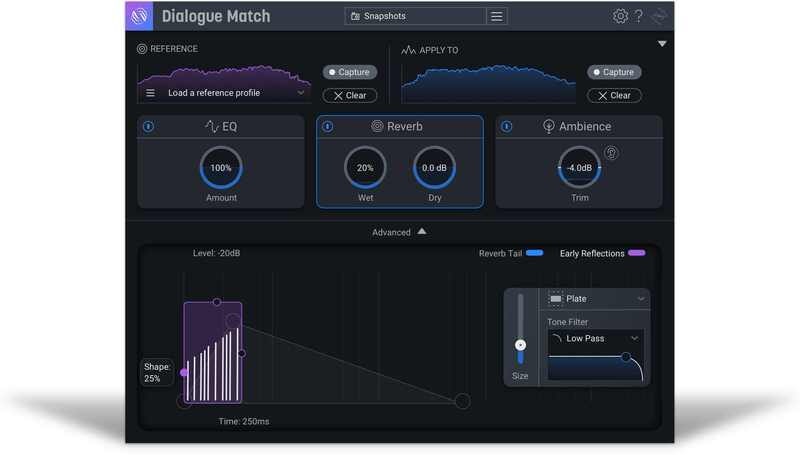Click the iZotope logo icon
The width and height of the screenshot is (800, 455).
click(x=139, y=16)
